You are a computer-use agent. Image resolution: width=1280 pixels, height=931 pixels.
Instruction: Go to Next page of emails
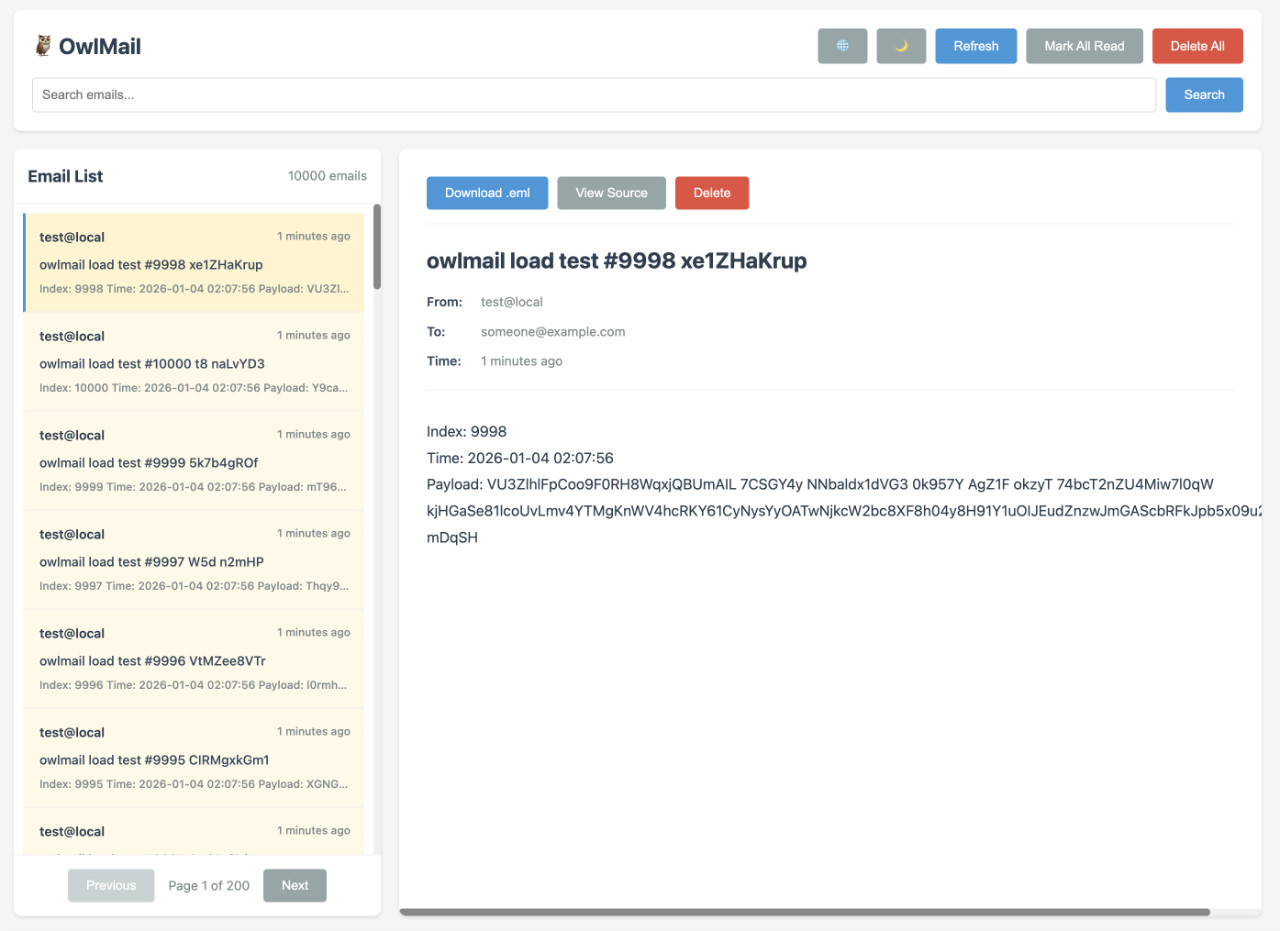pyautogui.click(x=294, y=885)
